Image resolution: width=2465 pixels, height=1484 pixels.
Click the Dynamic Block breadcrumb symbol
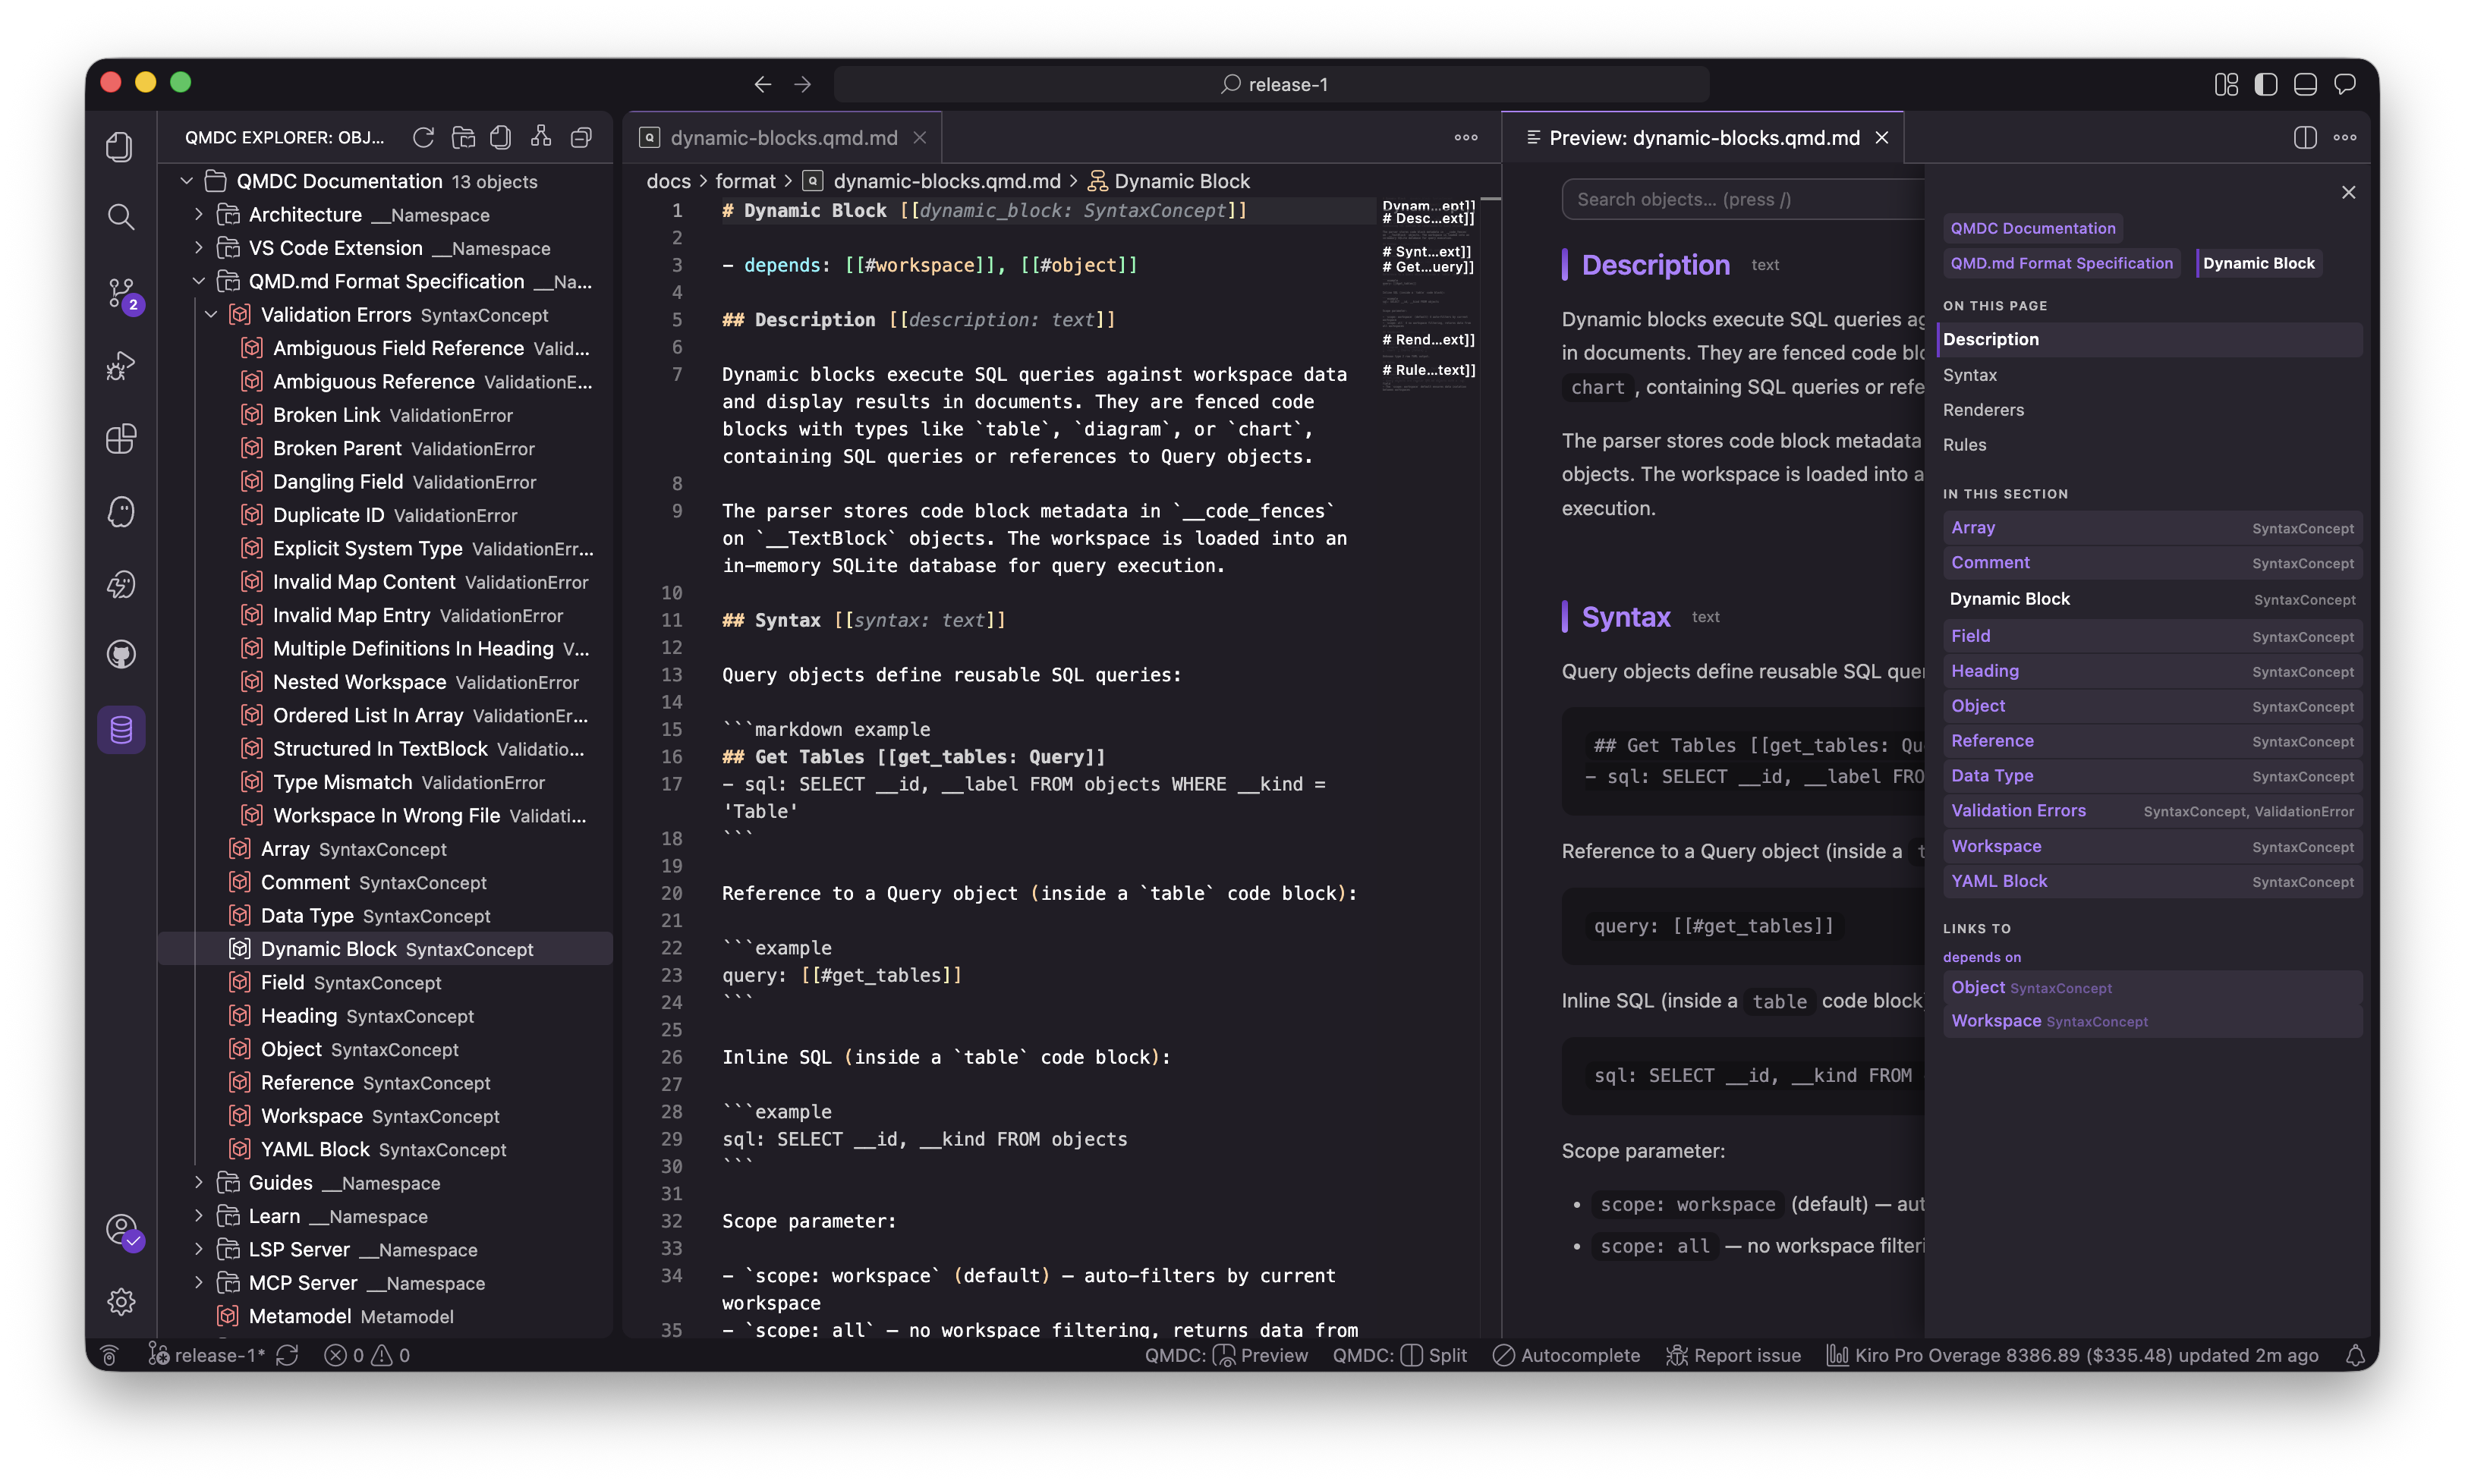pyautogui.click(x=1169, y=181)
